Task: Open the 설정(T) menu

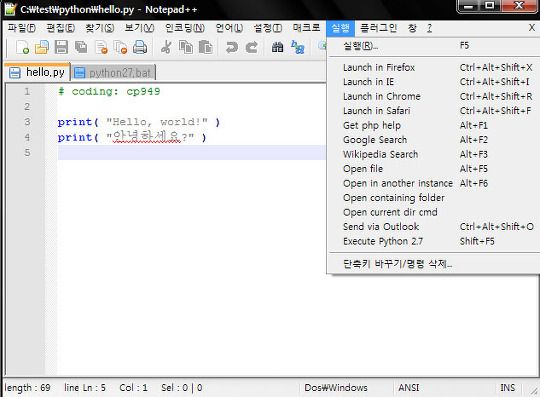Action: click(268, 28)
